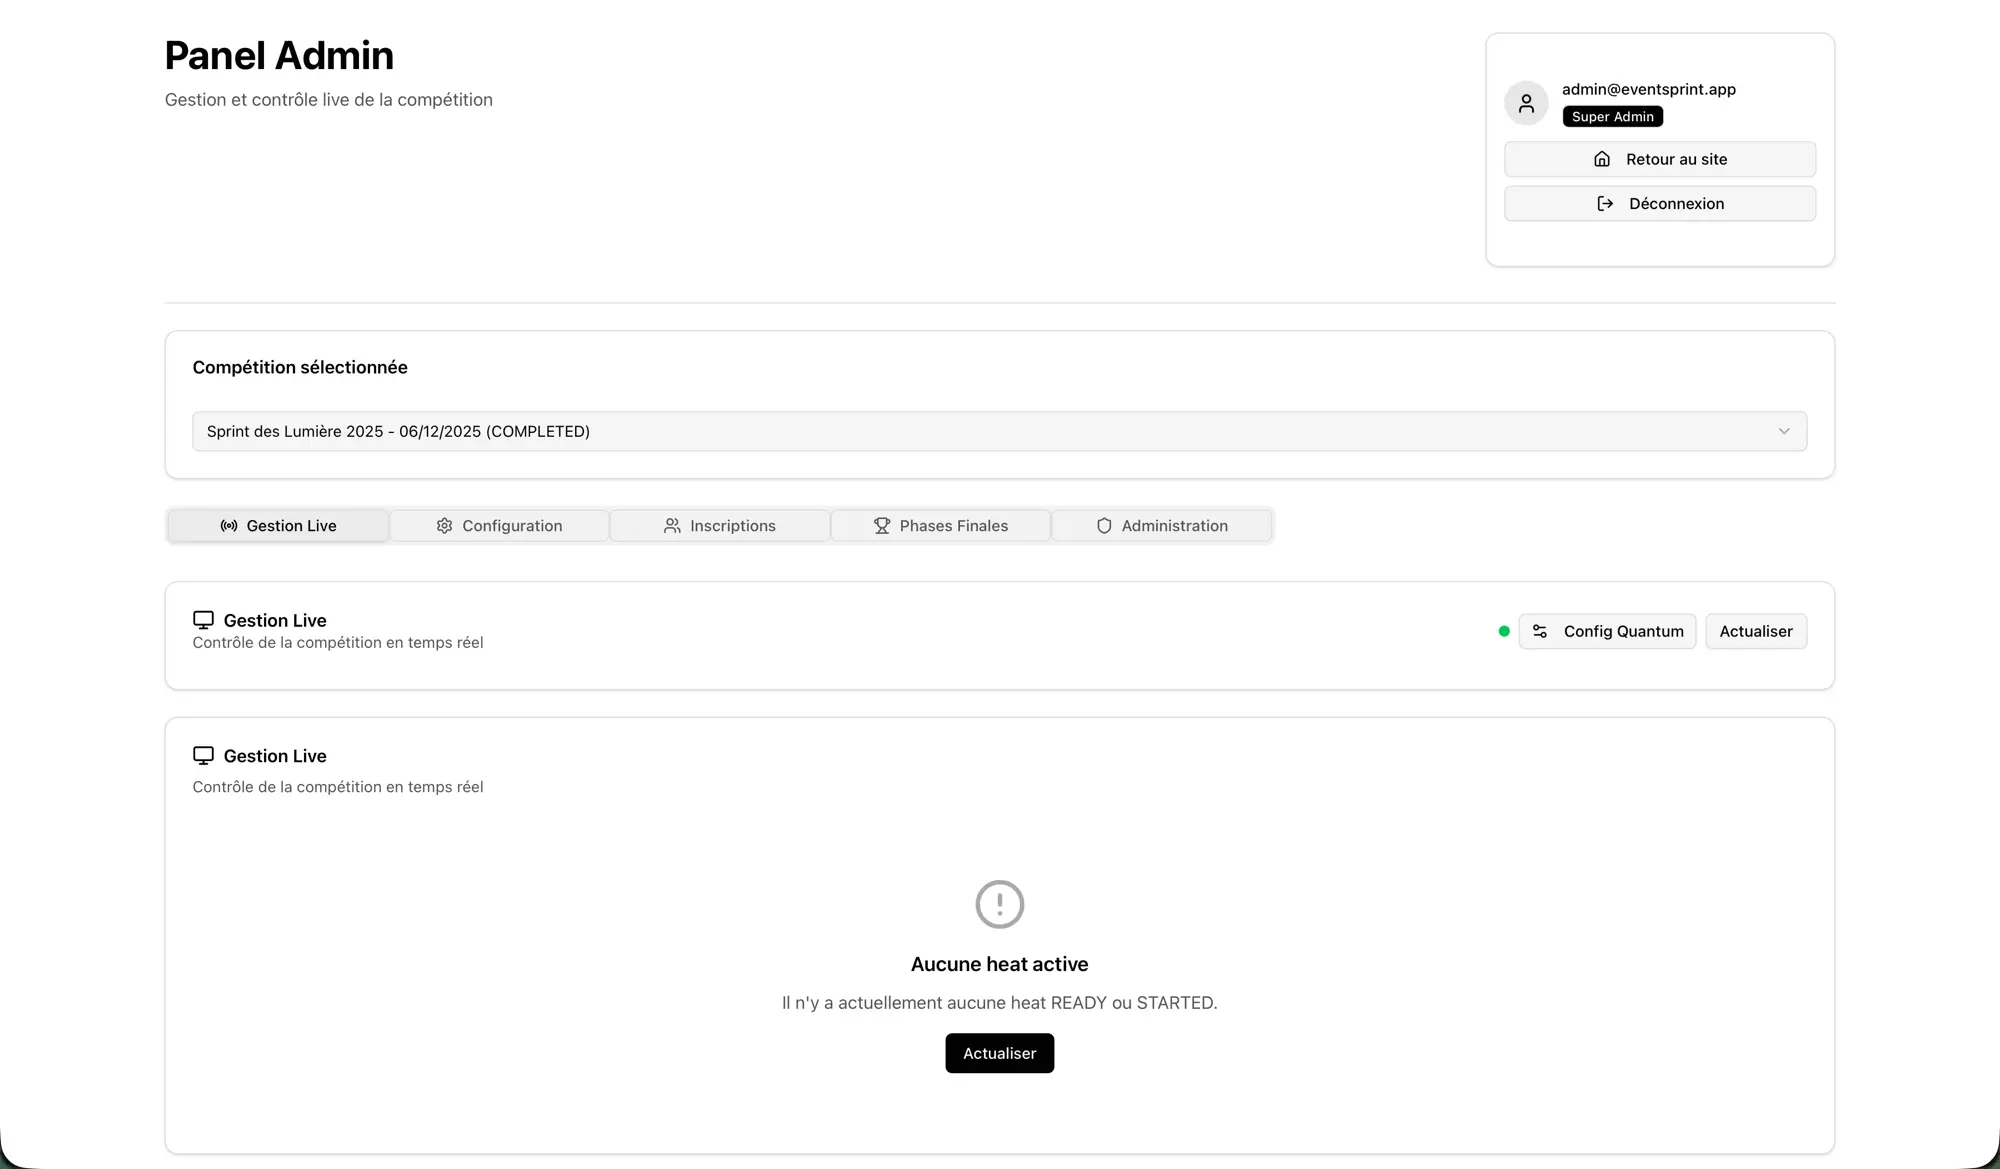Open the Inscriptions tab
Screen dimensions: 2000x1169
coord(720,526)
